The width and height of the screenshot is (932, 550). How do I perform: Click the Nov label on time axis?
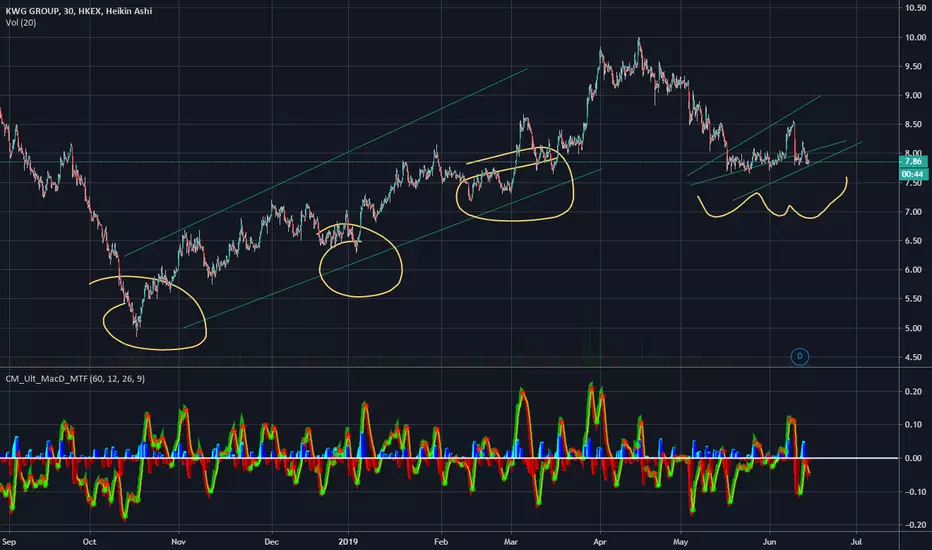[178, 542]
